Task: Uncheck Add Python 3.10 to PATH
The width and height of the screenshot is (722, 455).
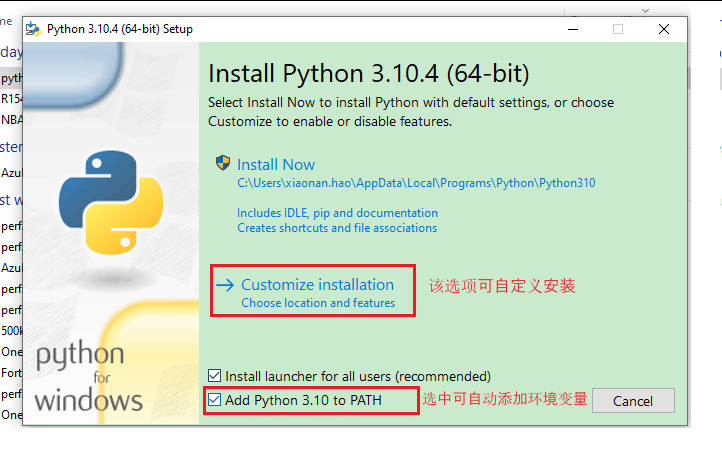Action: [x=215, y=400]
